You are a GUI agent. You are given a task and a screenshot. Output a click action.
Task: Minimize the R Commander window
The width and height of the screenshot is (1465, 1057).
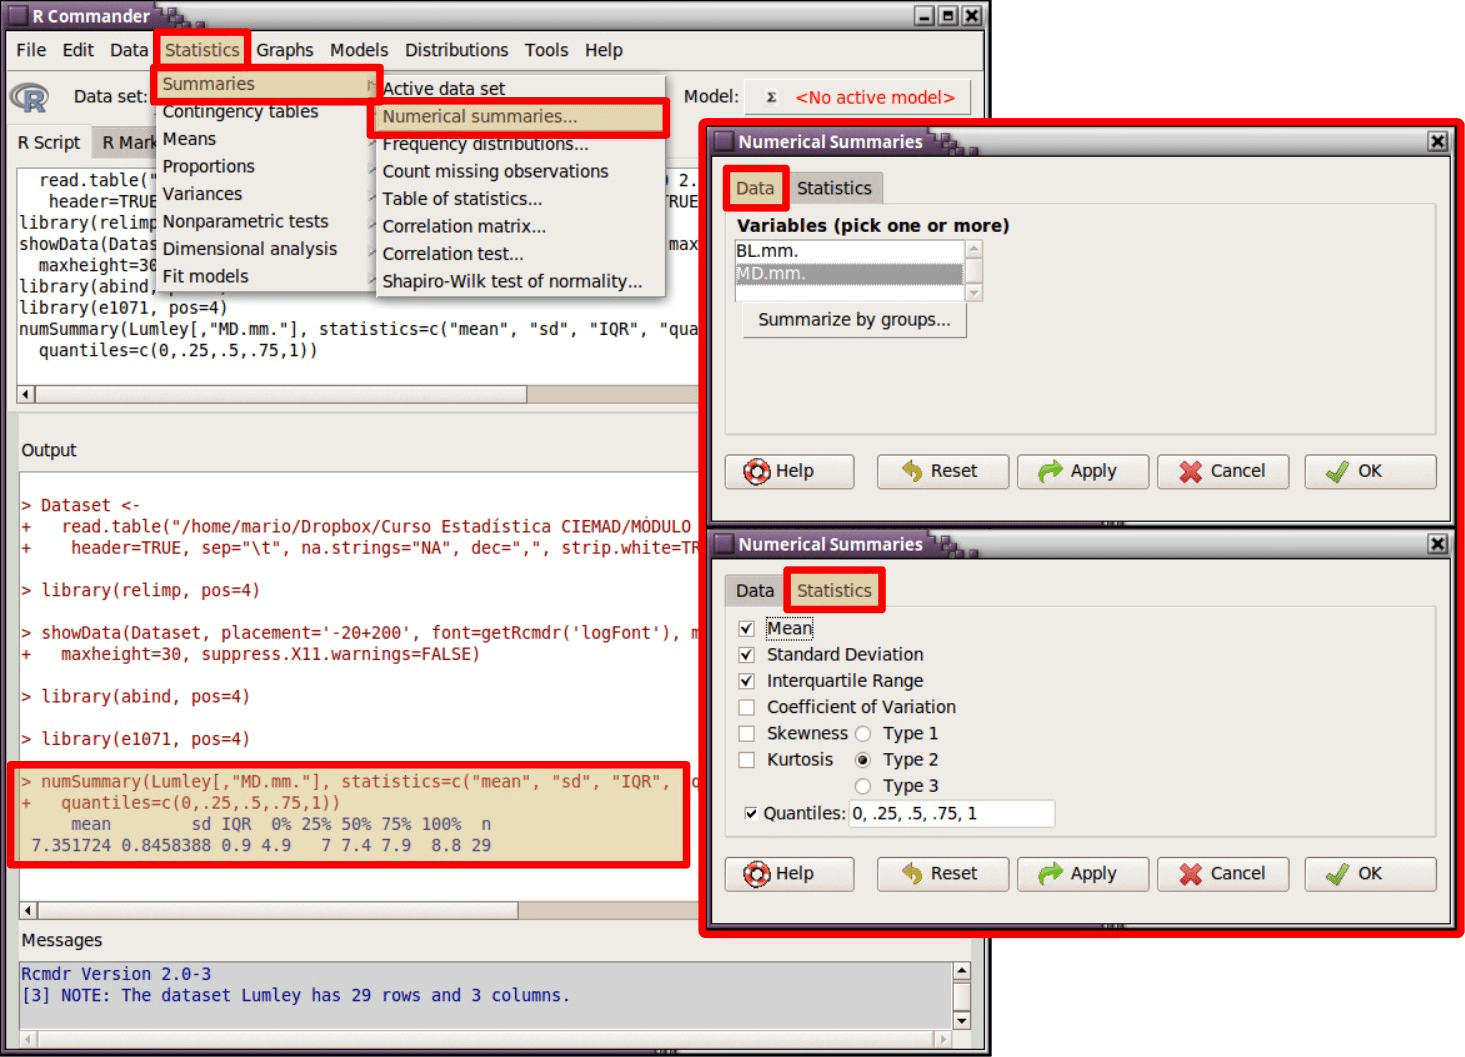coord(925,15)
